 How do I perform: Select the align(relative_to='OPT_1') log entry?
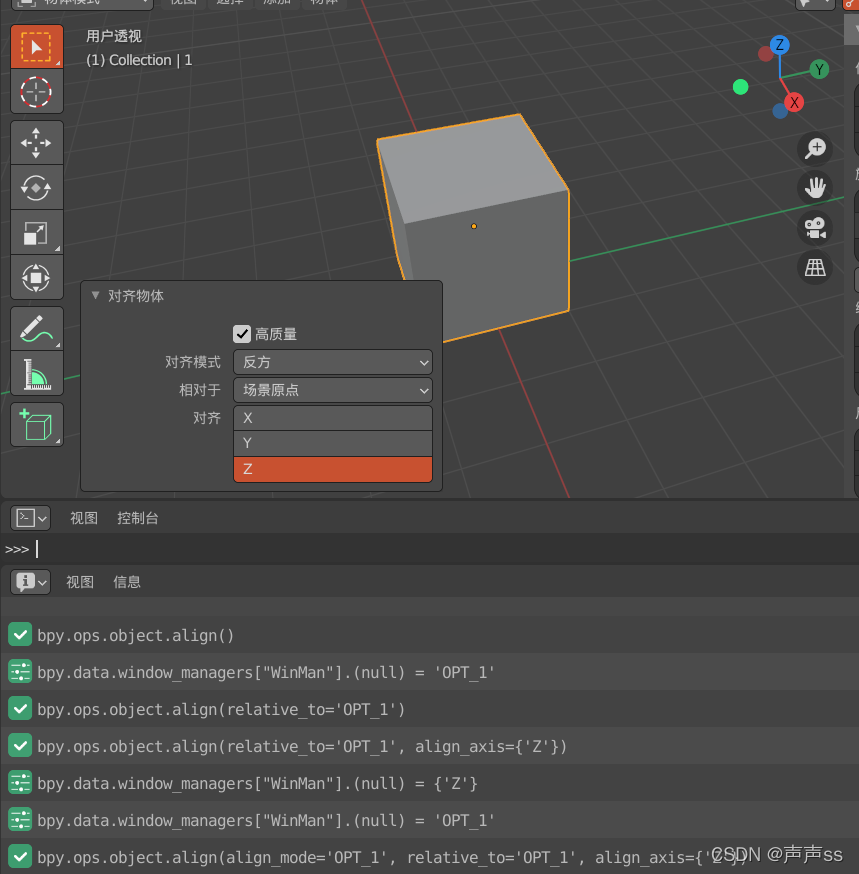coord(429,709)
